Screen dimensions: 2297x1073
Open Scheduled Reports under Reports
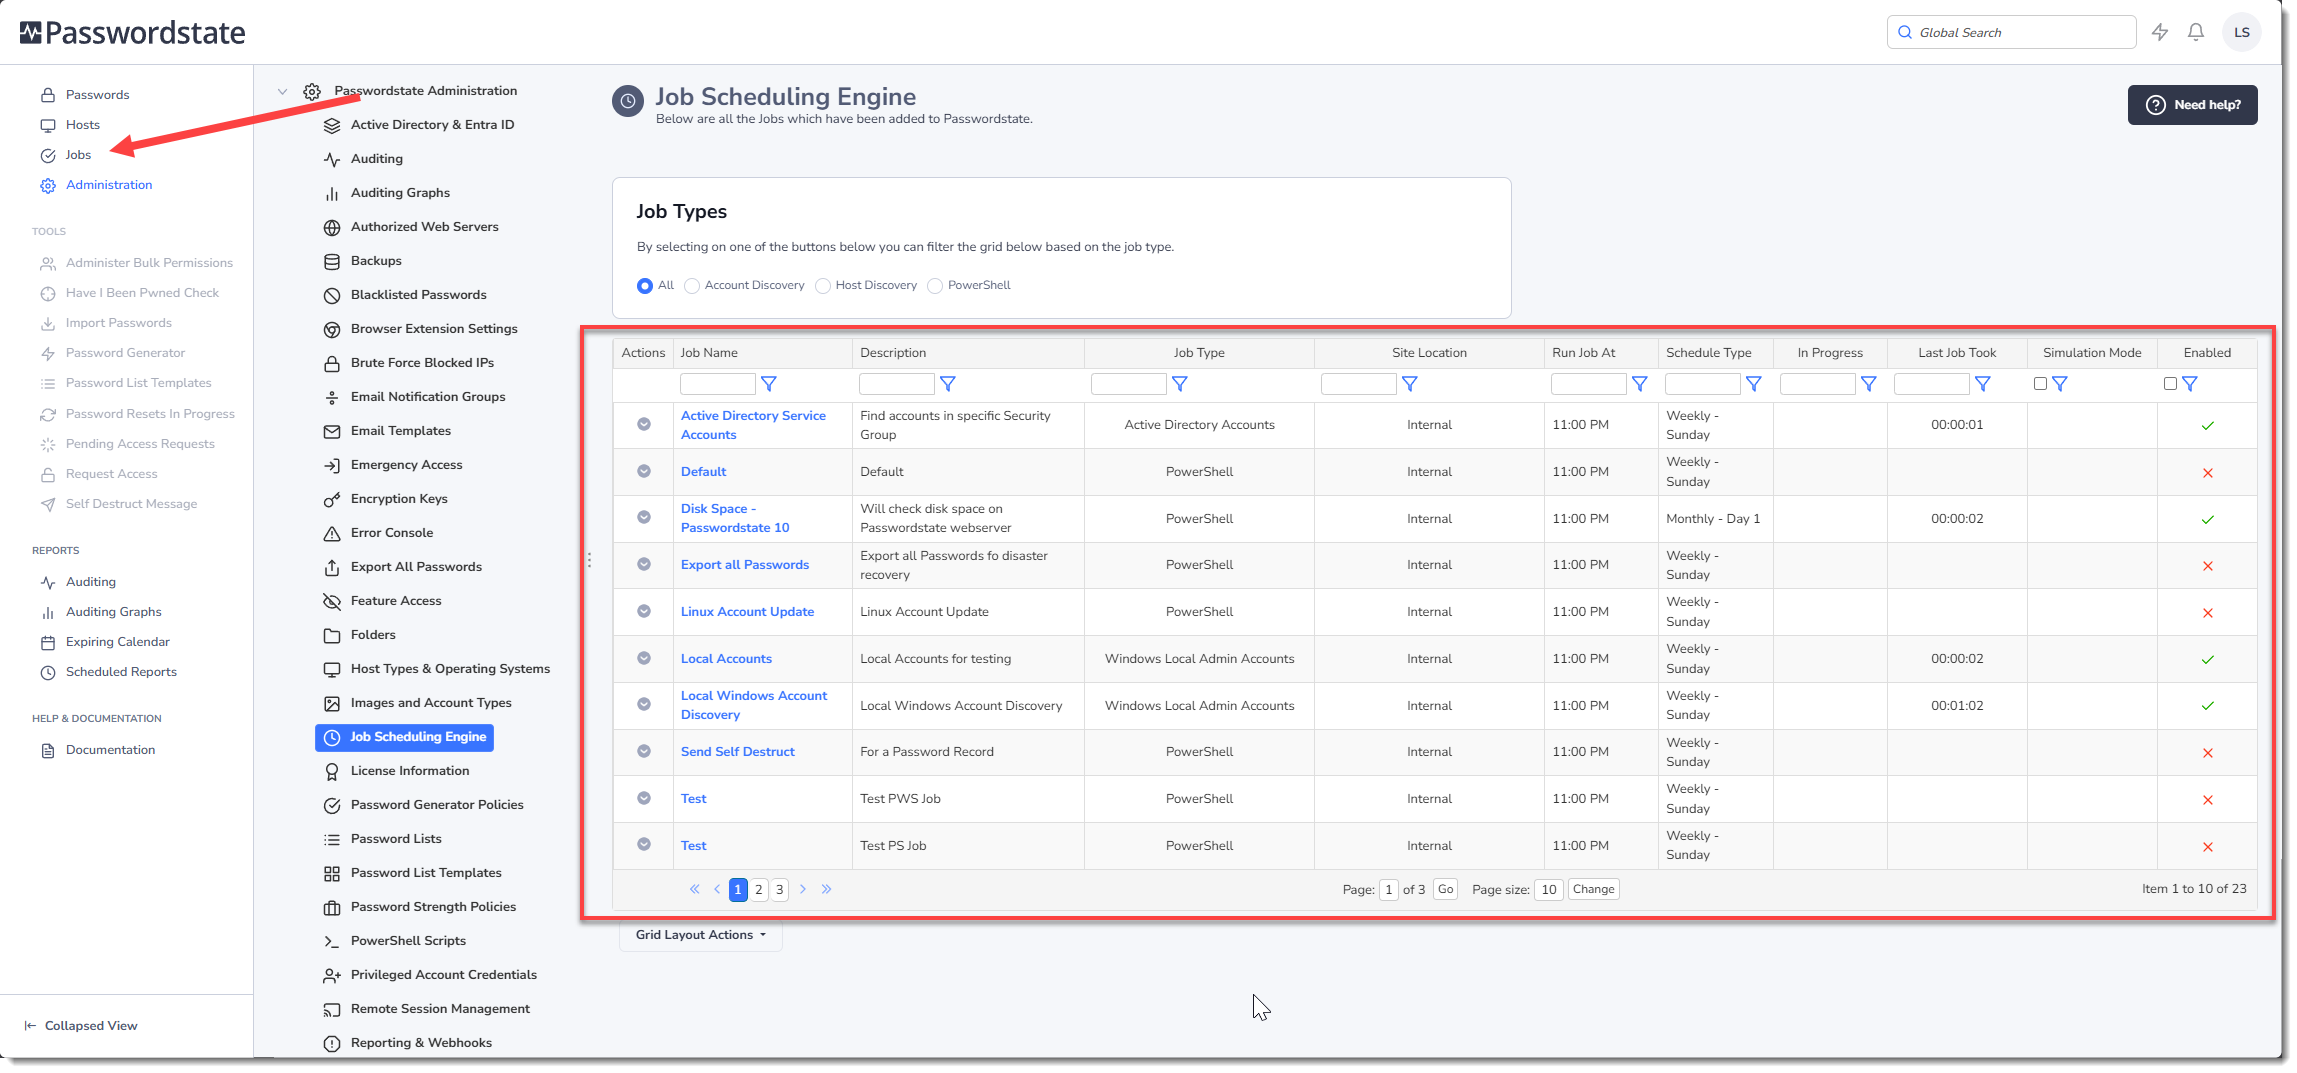click(x=121, y=672)
